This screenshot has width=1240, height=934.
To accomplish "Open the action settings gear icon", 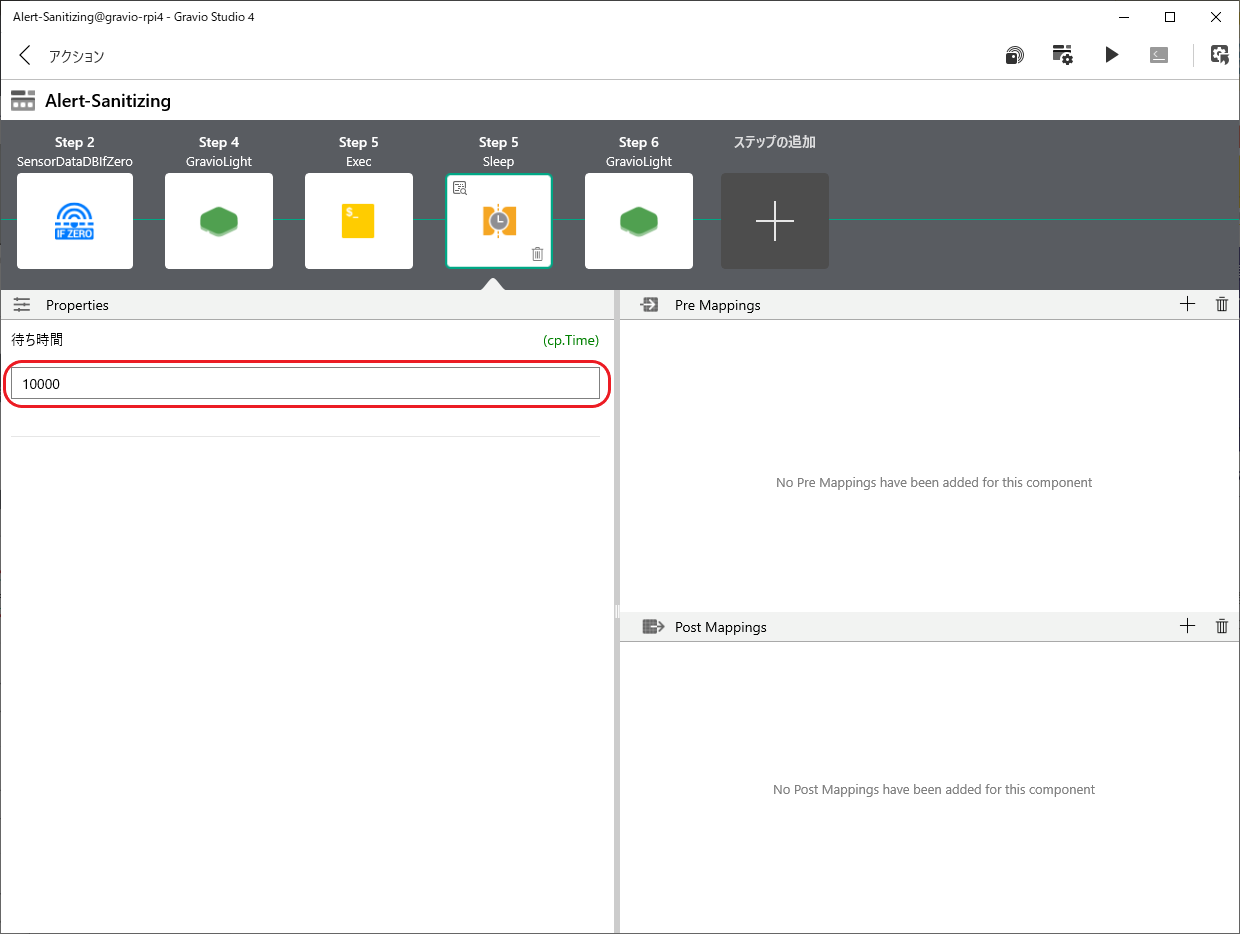I will click(x=1062, y=55).
